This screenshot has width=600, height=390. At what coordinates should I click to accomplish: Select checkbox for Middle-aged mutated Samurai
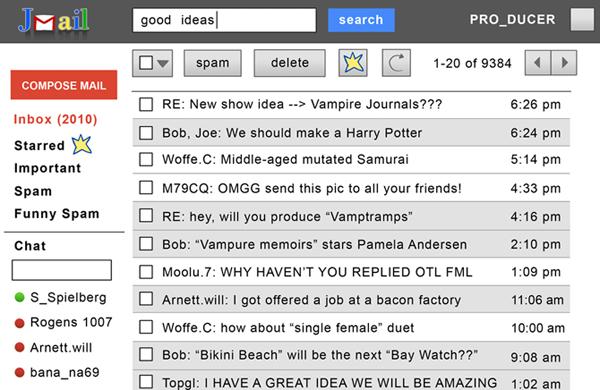pos(146,159)
